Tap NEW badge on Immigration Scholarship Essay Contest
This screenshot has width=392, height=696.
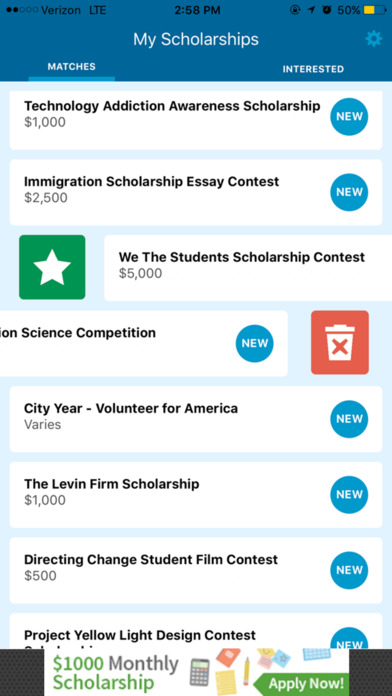point(349,192)
